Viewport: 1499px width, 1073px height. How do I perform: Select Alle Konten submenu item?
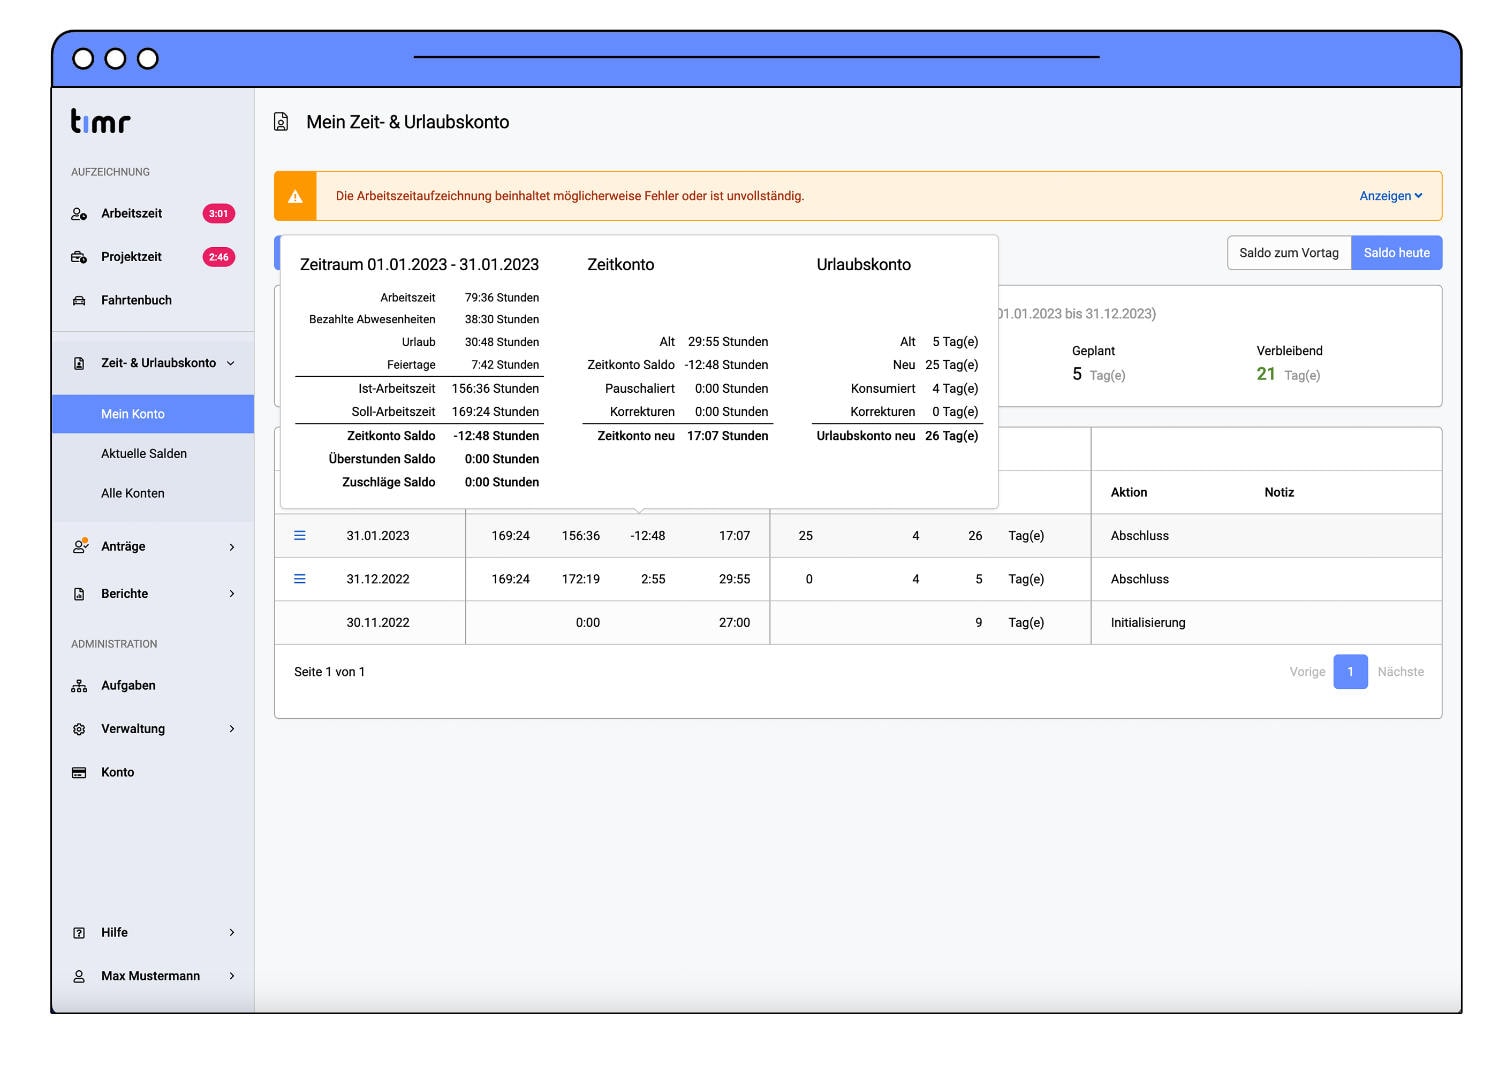pos(133,493)
